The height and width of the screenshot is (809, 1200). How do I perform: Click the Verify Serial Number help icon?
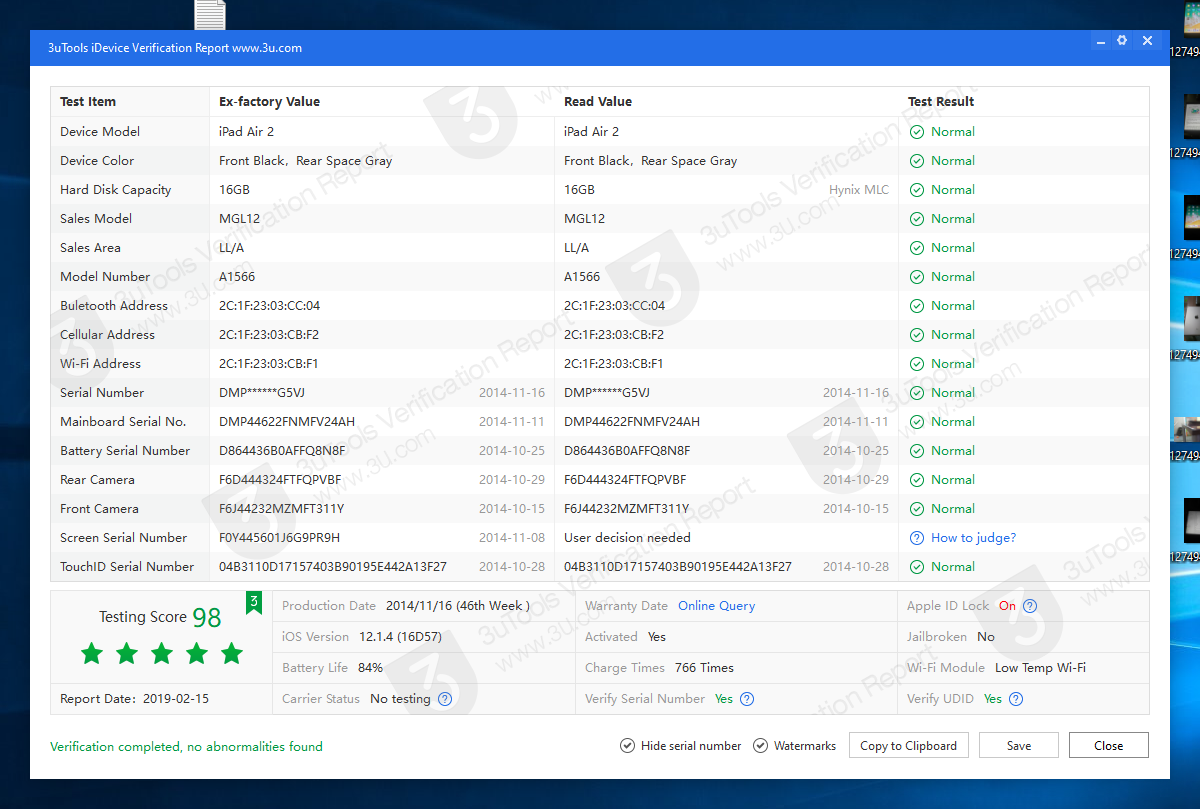747,699
